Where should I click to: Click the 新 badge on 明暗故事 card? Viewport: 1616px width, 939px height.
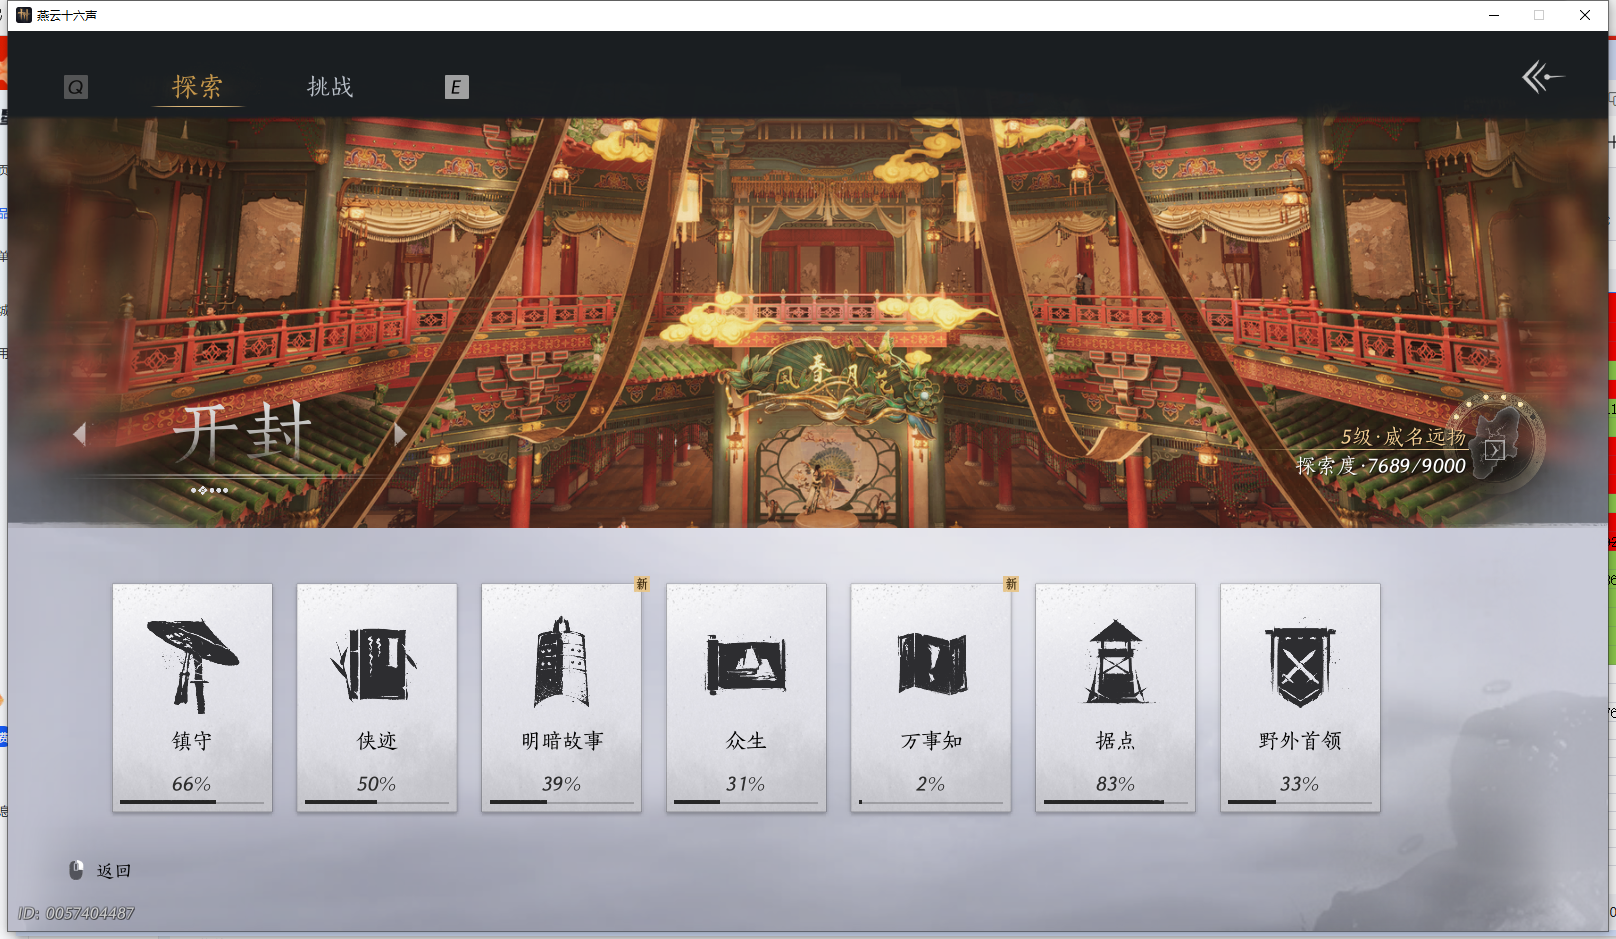642,584
